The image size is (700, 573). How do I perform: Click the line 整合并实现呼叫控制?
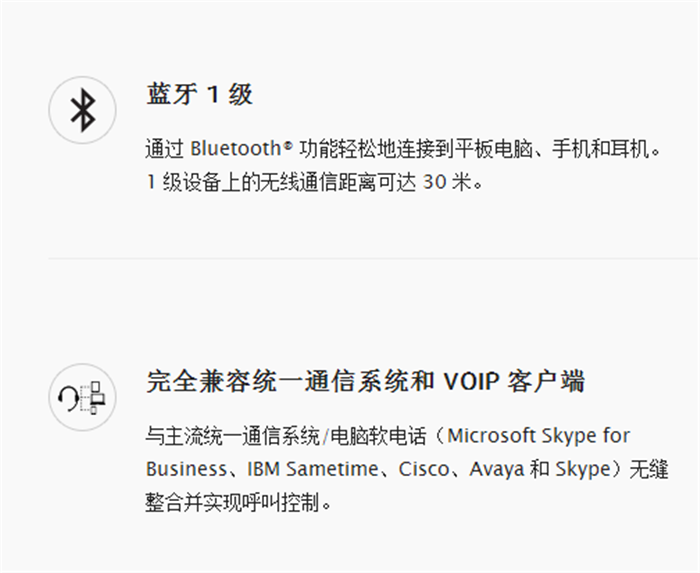tap(238, 503)
